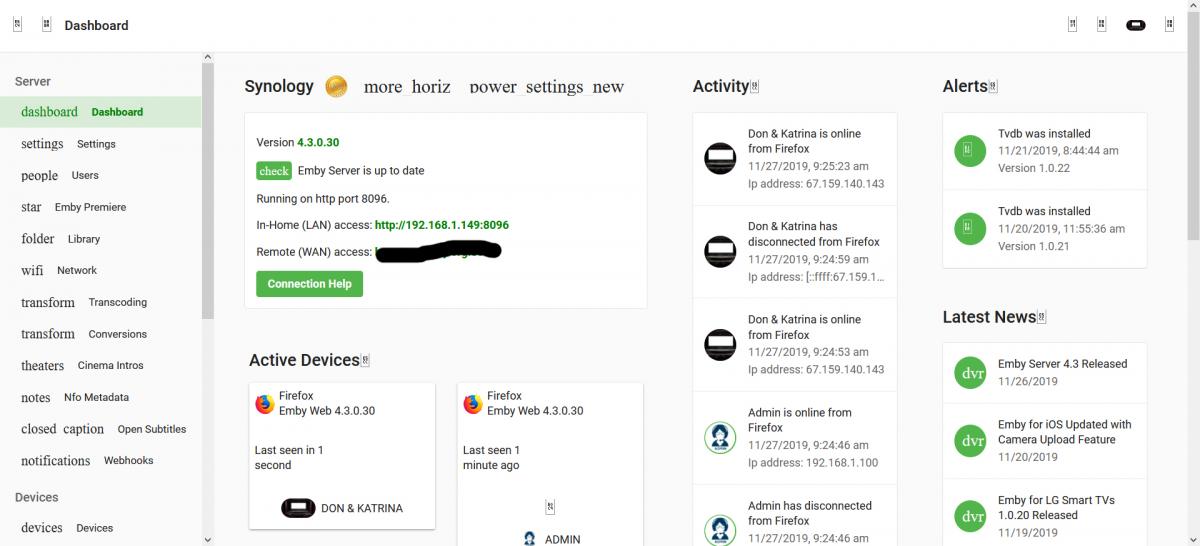Open Webhooks in the sidebar

coord(100,461)
